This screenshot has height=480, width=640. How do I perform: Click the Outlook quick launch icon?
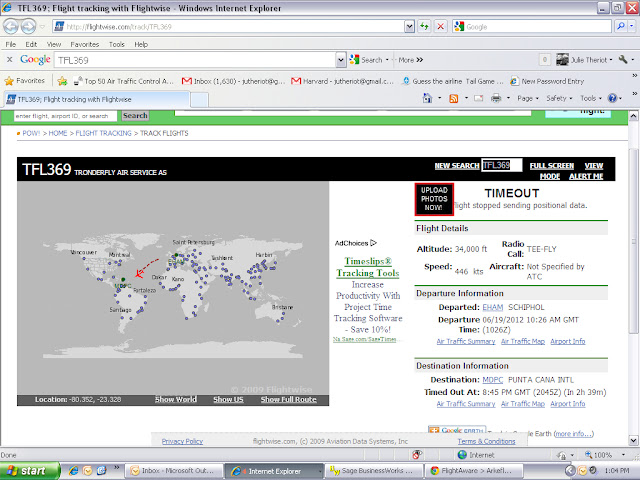(87, 471)
